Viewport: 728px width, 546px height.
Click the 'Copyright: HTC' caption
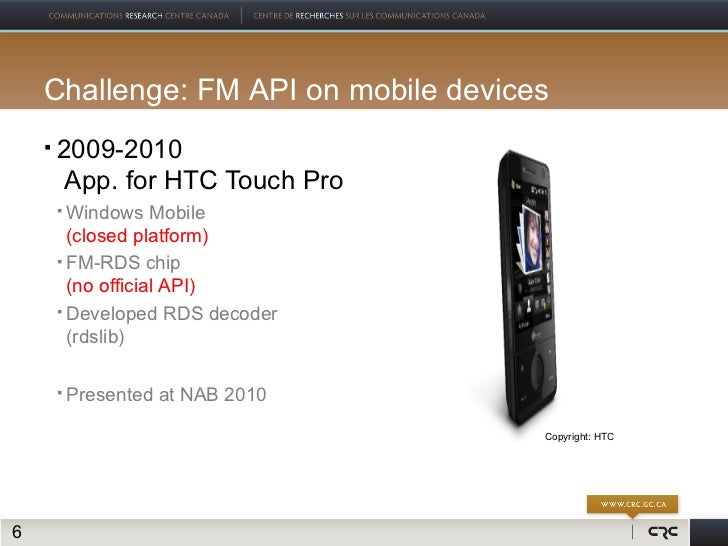click(579, 436)
